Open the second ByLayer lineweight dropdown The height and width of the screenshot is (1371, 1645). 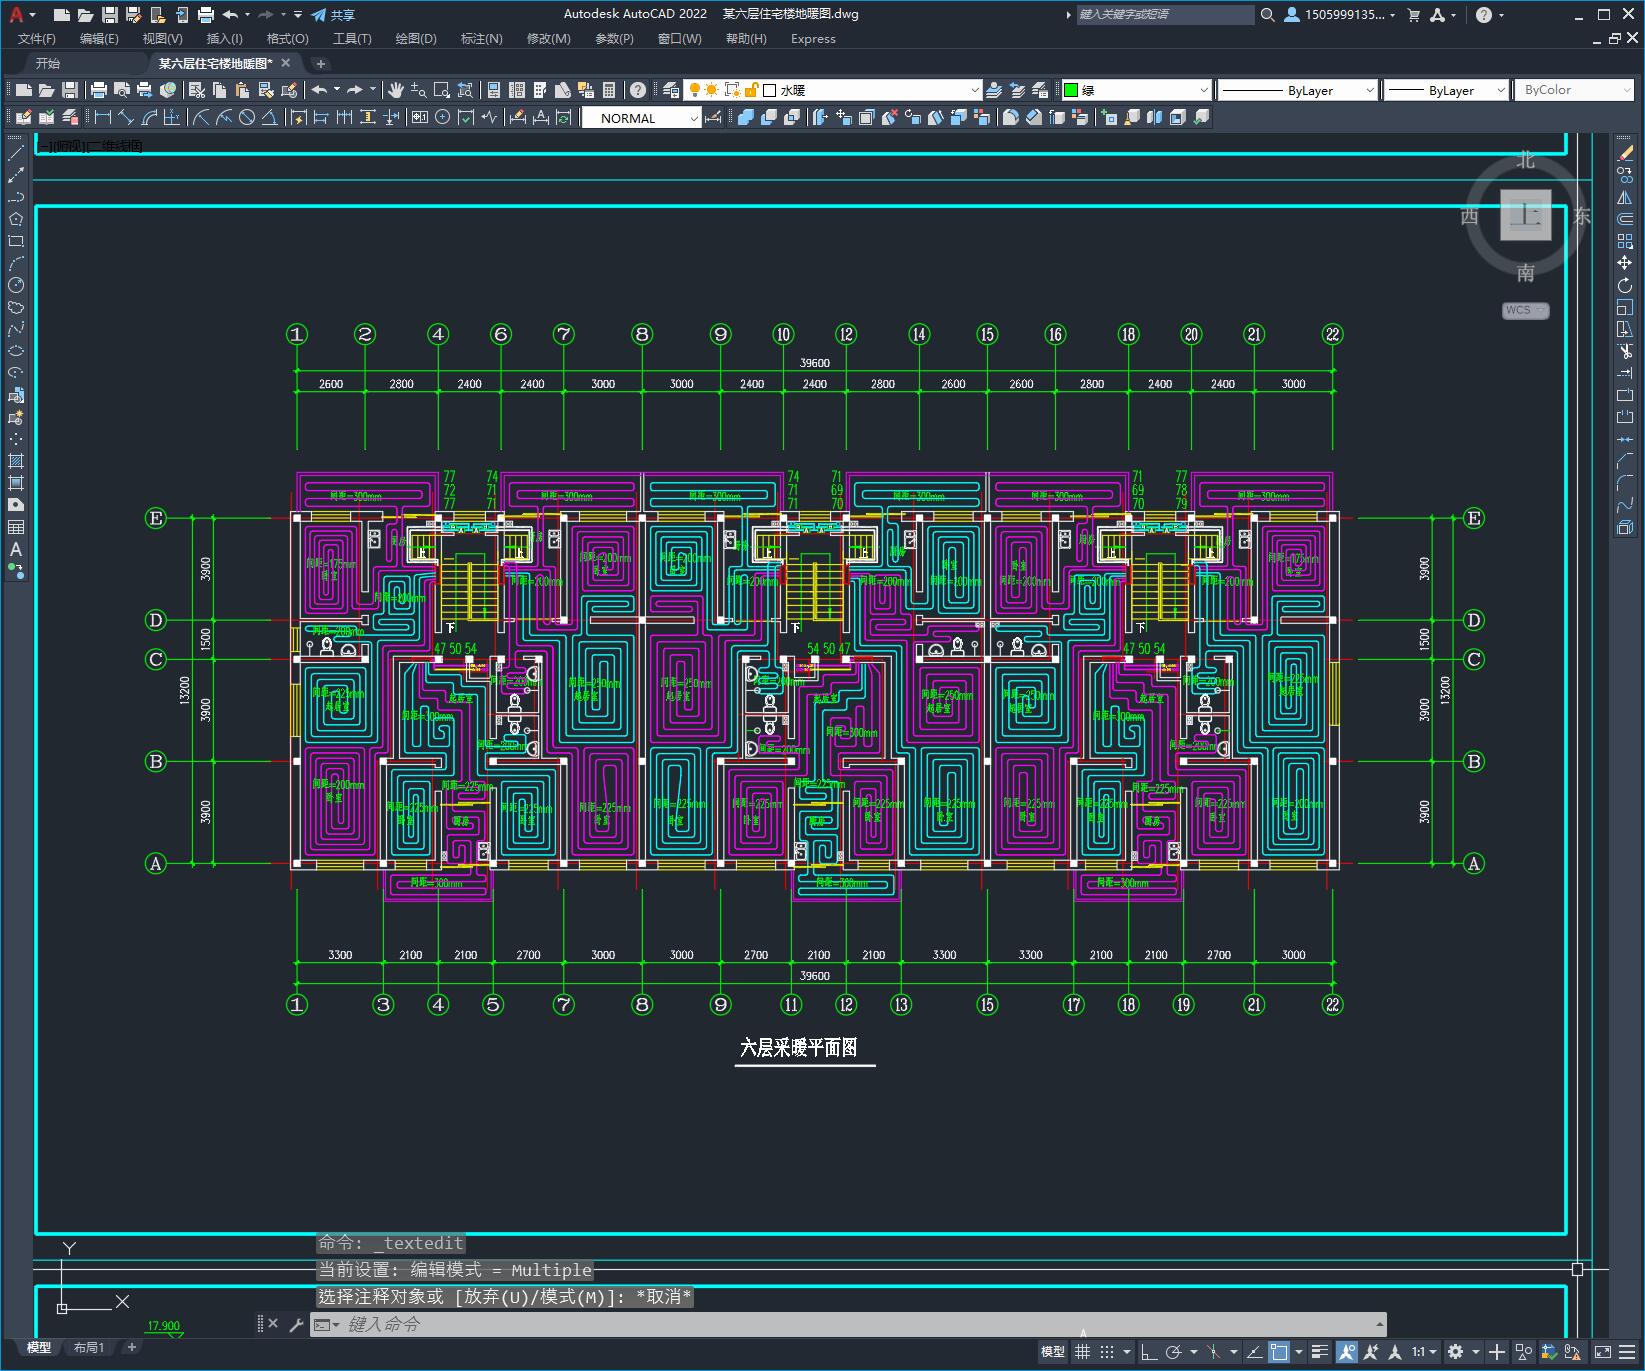point(1500,90)
